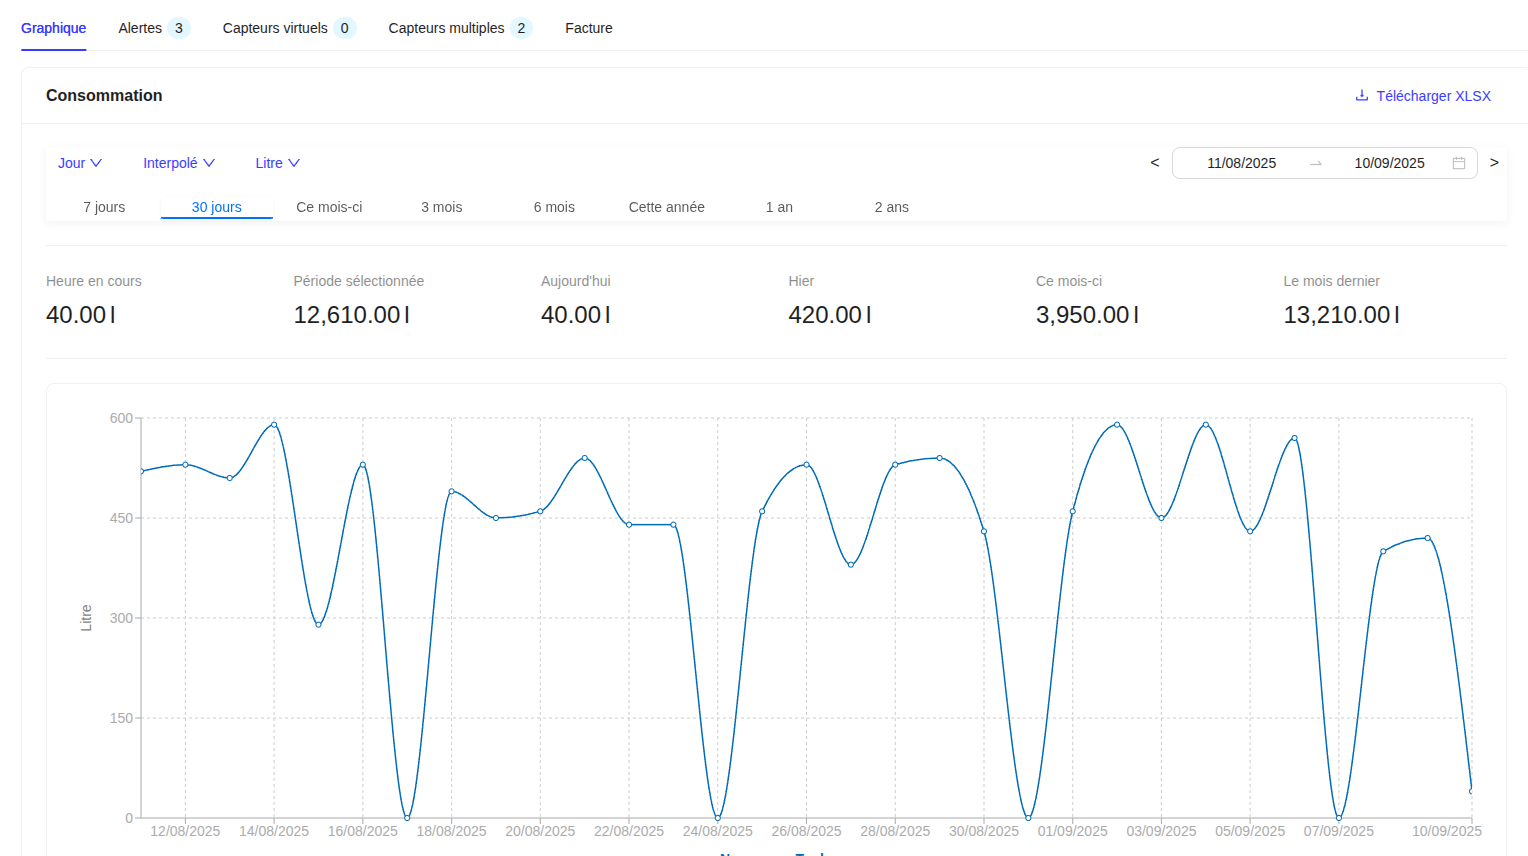This screenshot has width=1528, height=856.
Task: Download data via Télécharger XLSX link
Action: 1432,96
